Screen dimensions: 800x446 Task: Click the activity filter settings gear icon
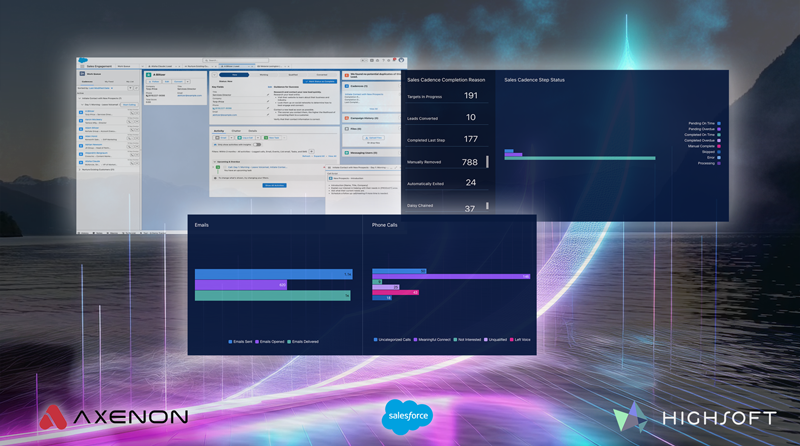pos(311,152)
